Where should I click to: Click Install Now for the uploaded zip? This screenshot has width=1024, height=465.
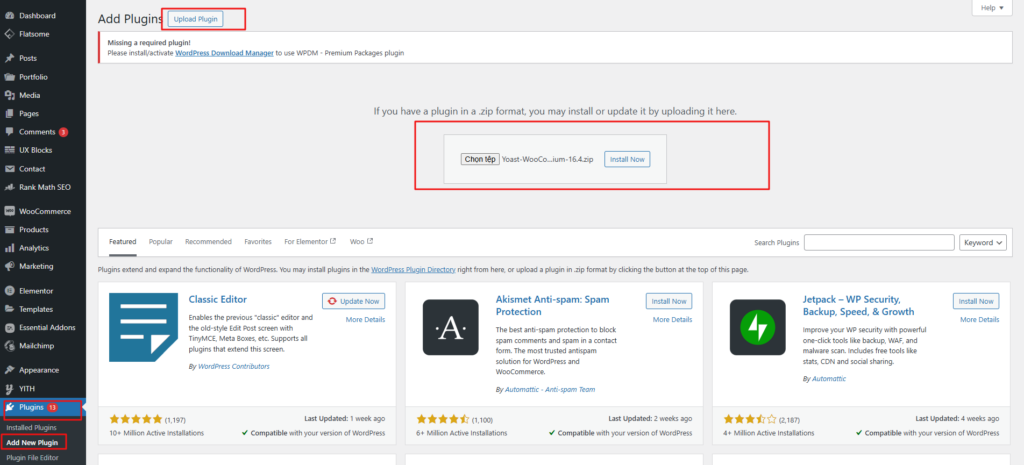[x=627, y=159]
